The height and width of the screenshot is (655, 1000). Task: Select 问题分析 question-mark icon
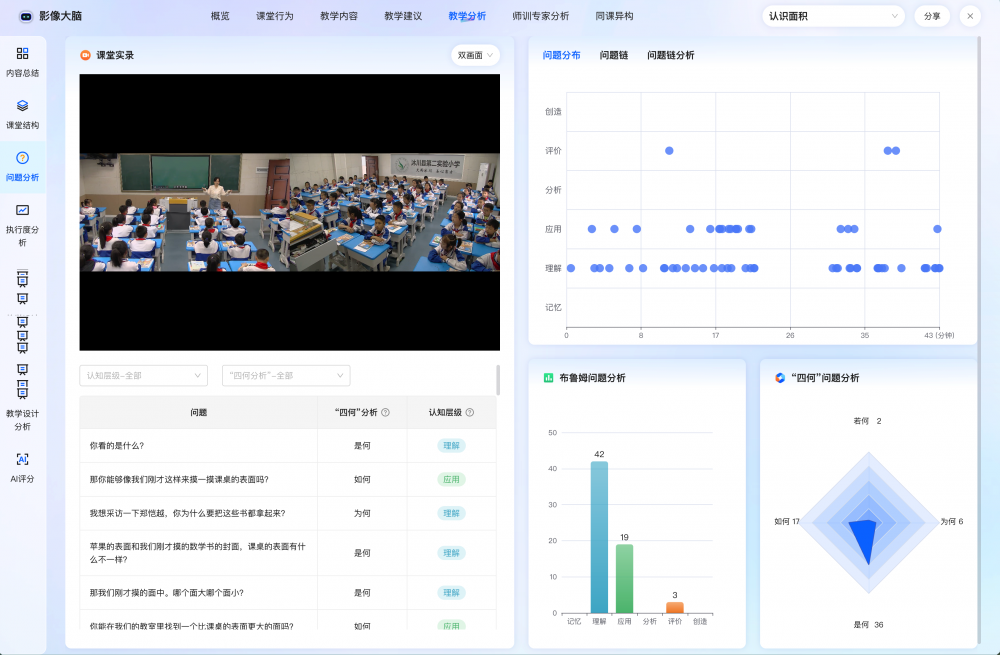[x=22, y=158]
